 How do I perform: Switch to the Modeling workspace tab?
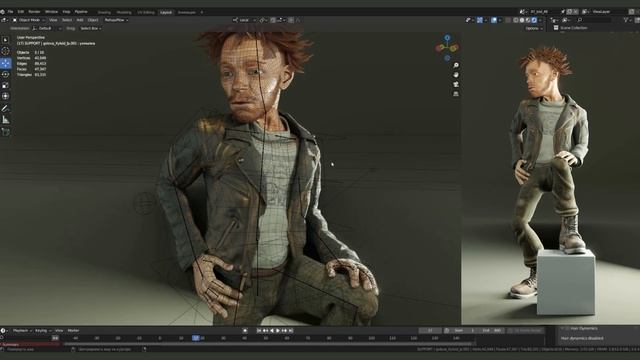point(124,12)
